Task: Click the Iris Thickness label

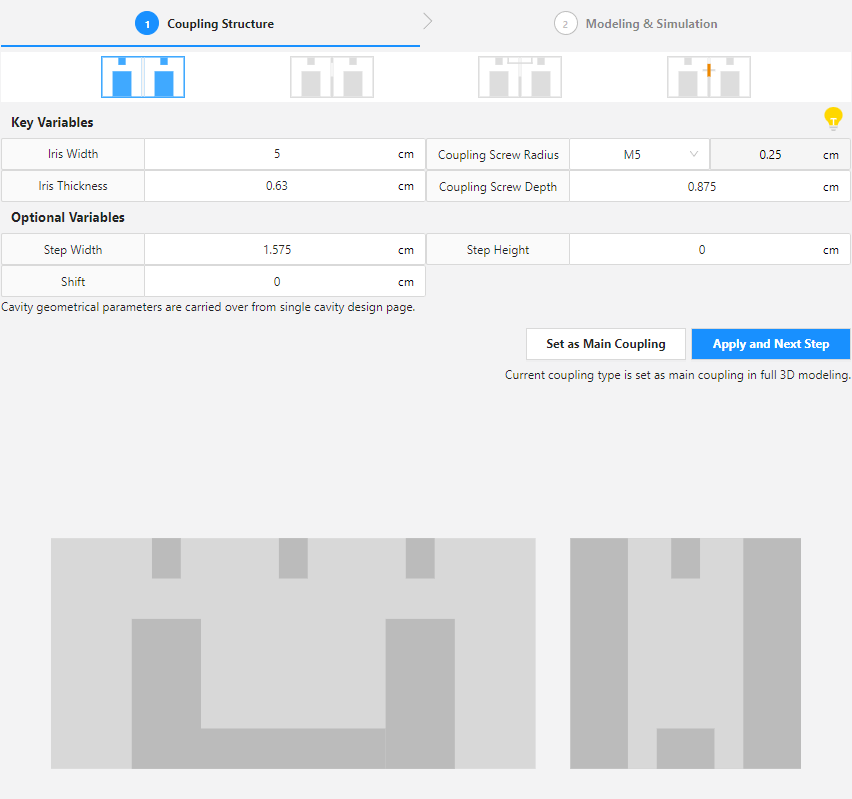Action: [73, 186]
